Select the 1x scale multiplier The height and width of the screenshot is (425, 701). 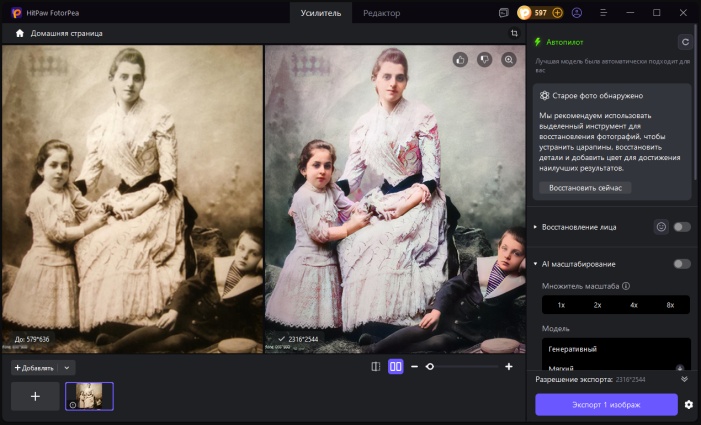[x=561, y=305]
